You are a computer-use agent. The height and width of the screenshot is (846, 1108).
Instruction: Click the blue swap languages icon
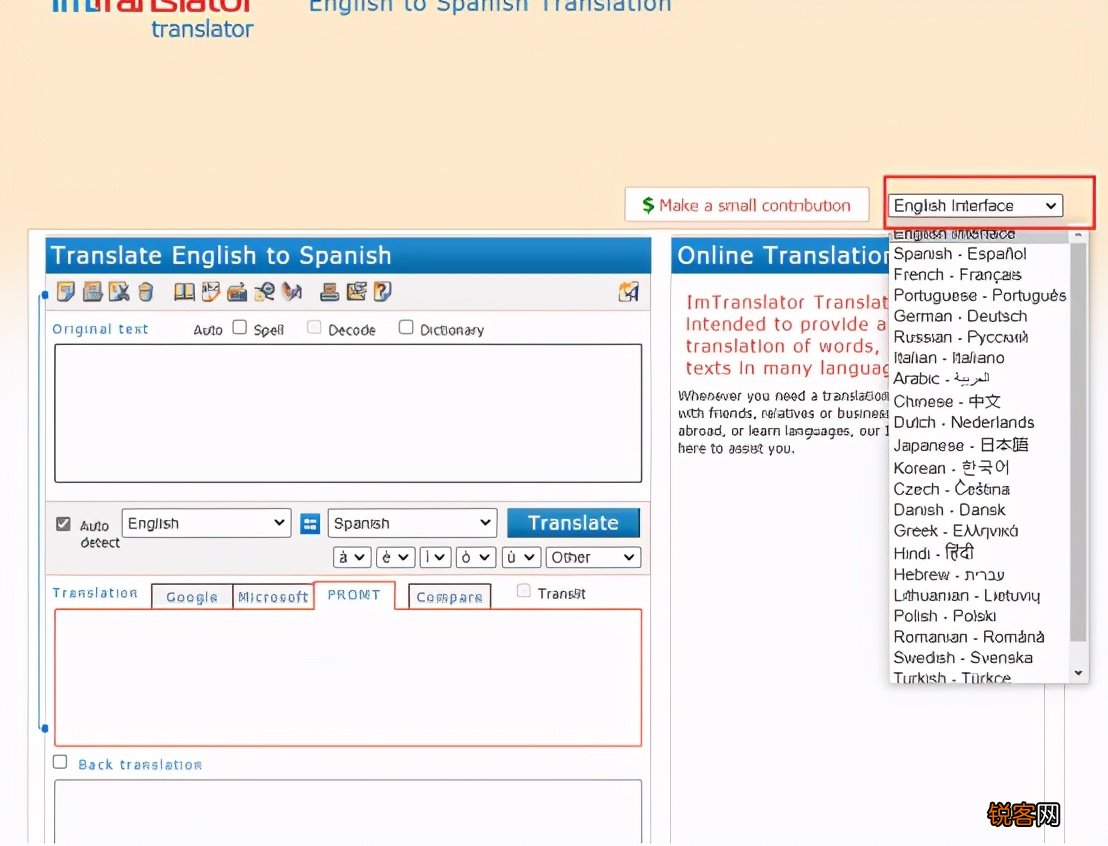coord(310,524)
